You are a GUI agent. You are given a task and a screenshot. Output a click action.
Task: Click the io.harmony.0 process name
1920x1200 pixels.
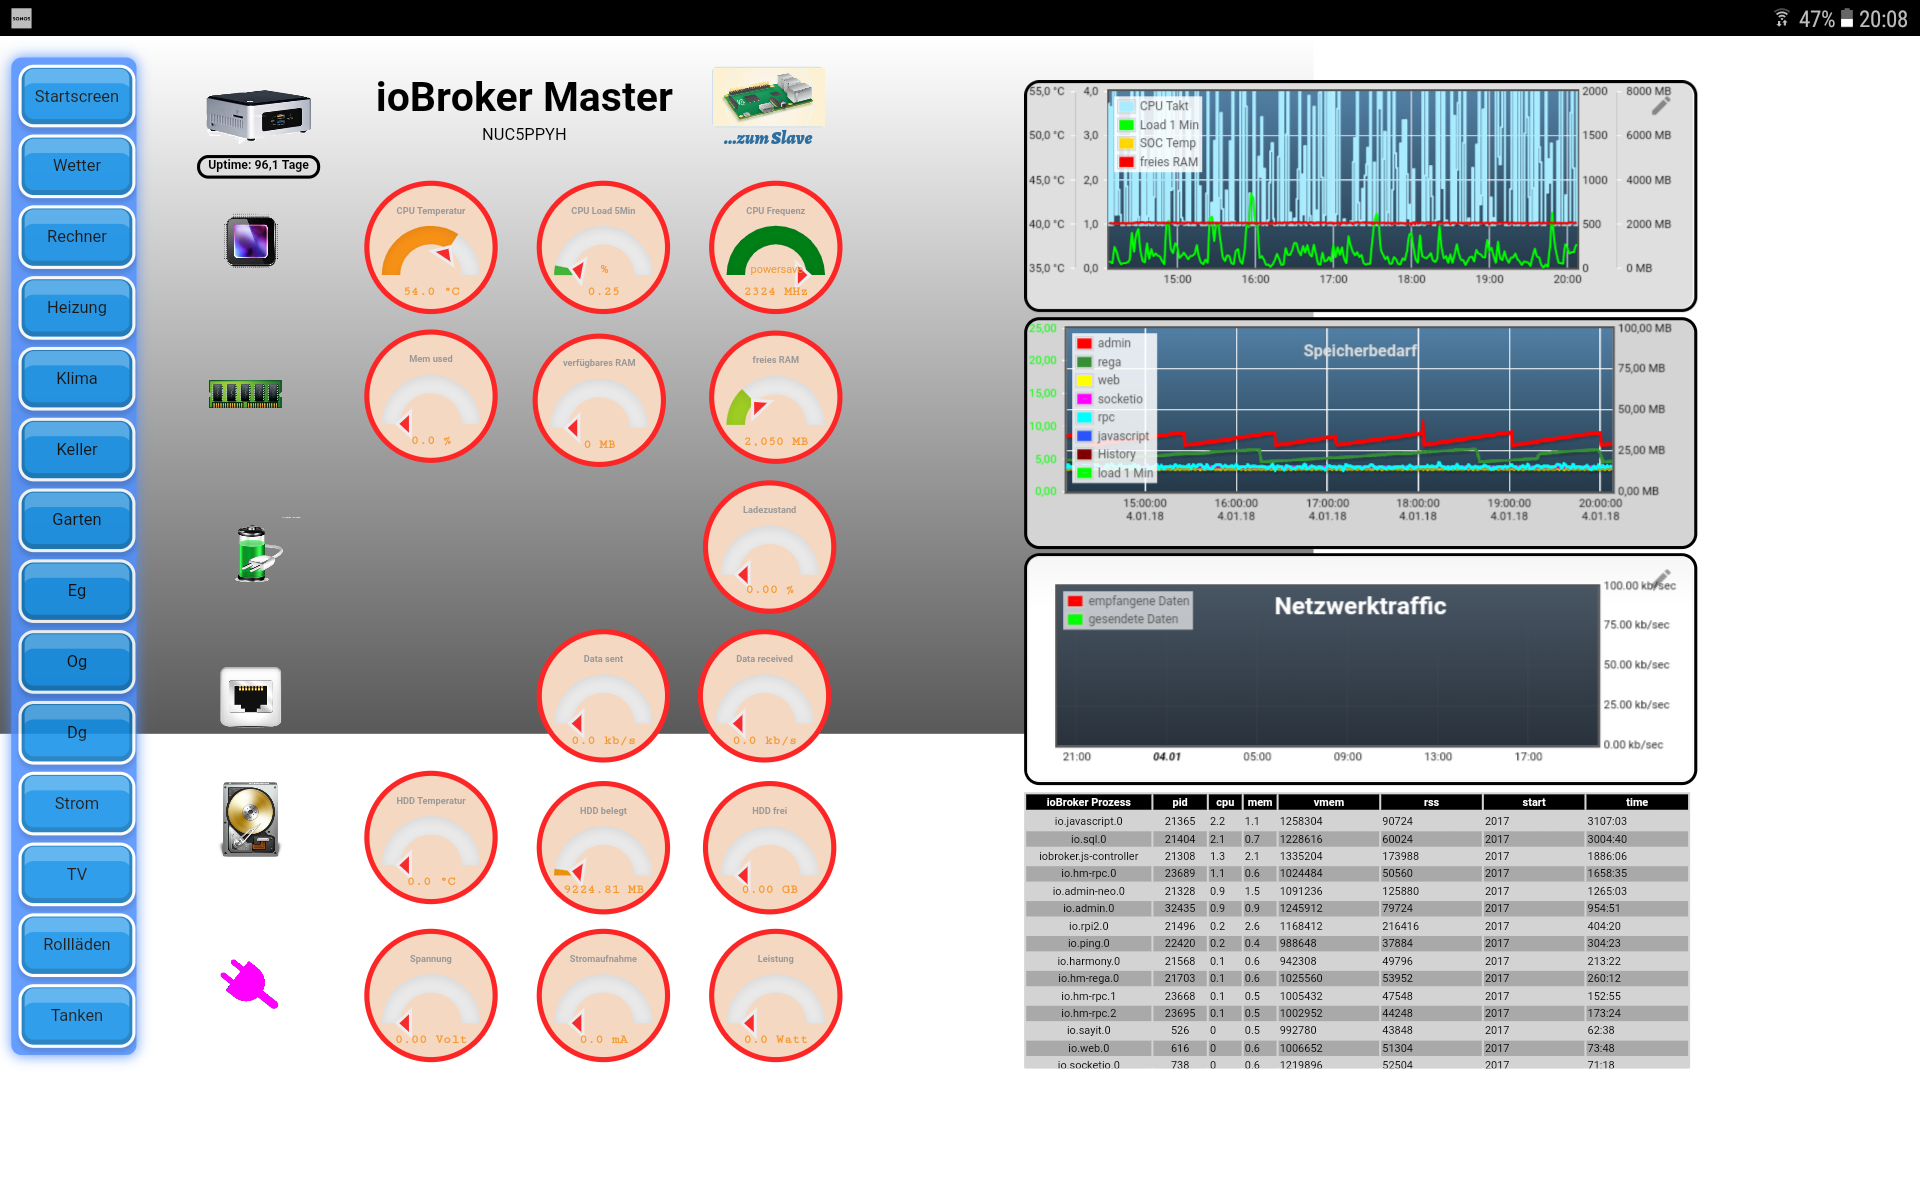[x=1088, y=961]
